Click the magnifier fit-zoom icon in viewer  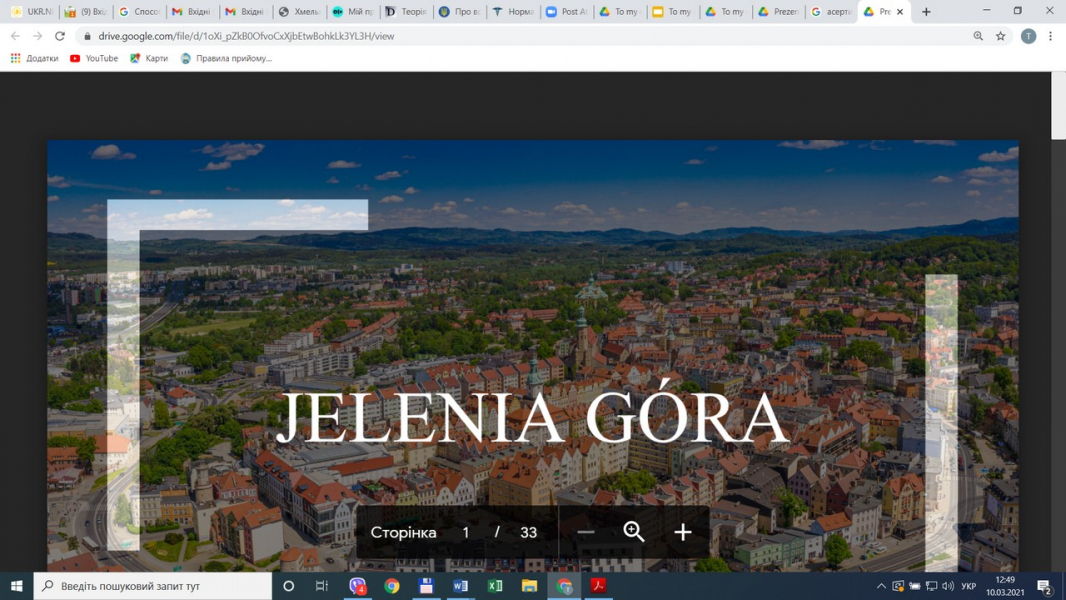[634, 532]
